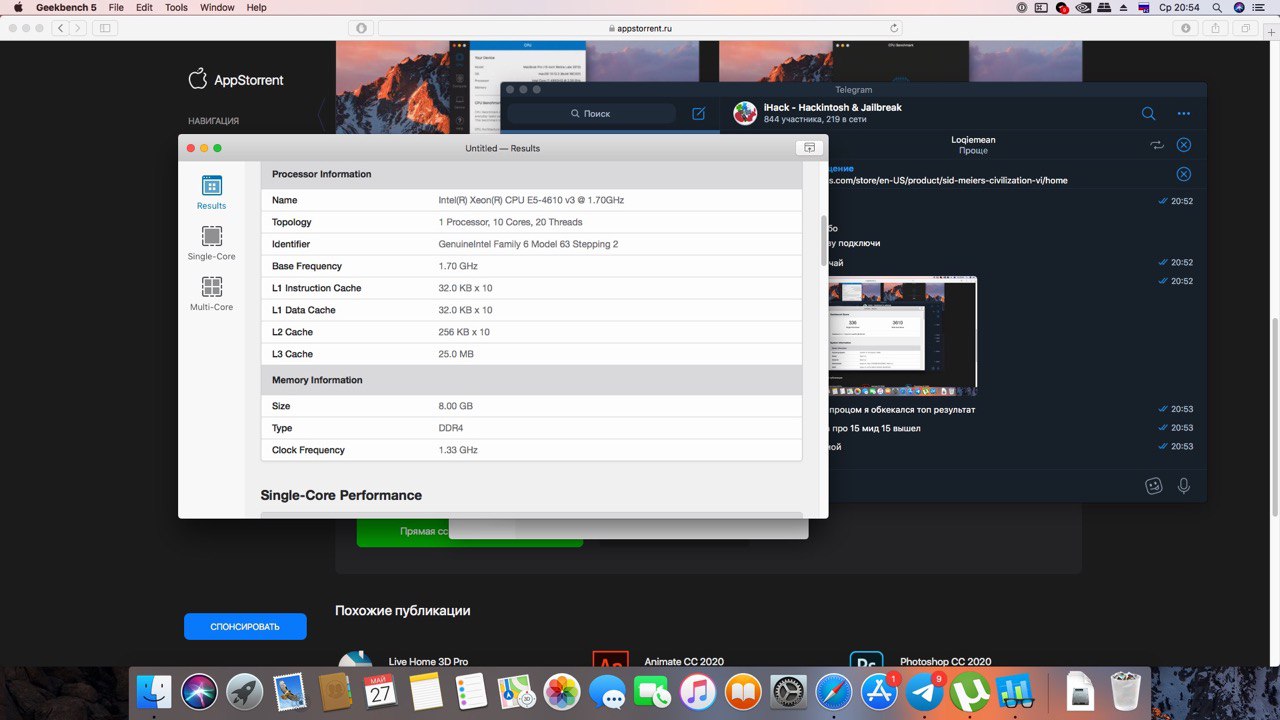This screenshot has width=1280, height=720.
Task: Click the Topology value 1 Processor, 10 Cores
Action: click(510, 222)
